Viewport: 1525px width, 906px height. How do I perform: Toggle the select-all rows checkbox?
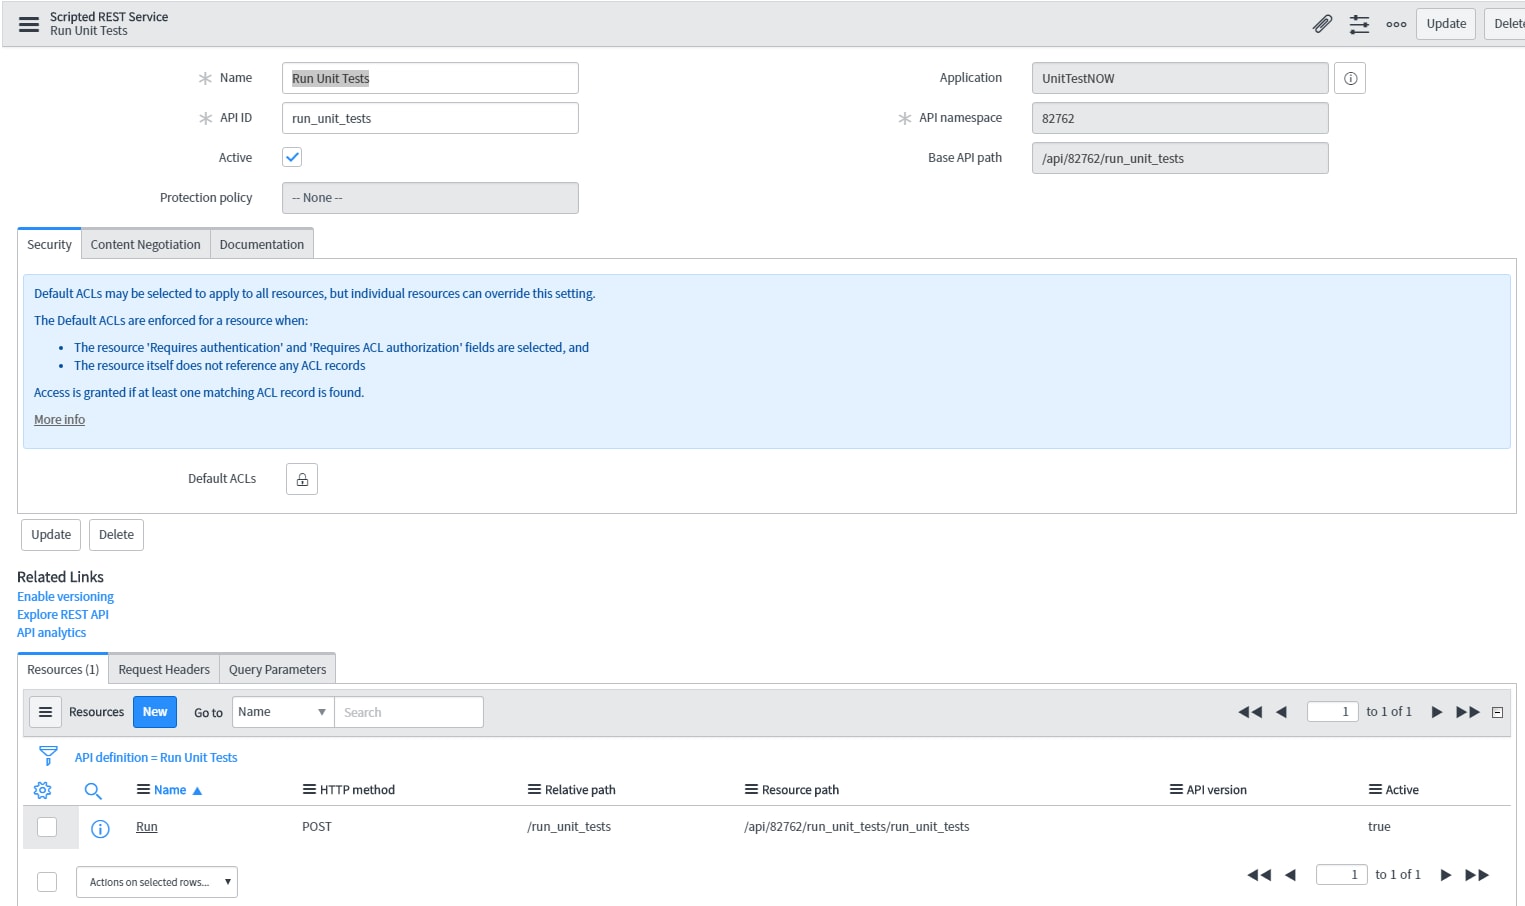click(x=47, y=882)
